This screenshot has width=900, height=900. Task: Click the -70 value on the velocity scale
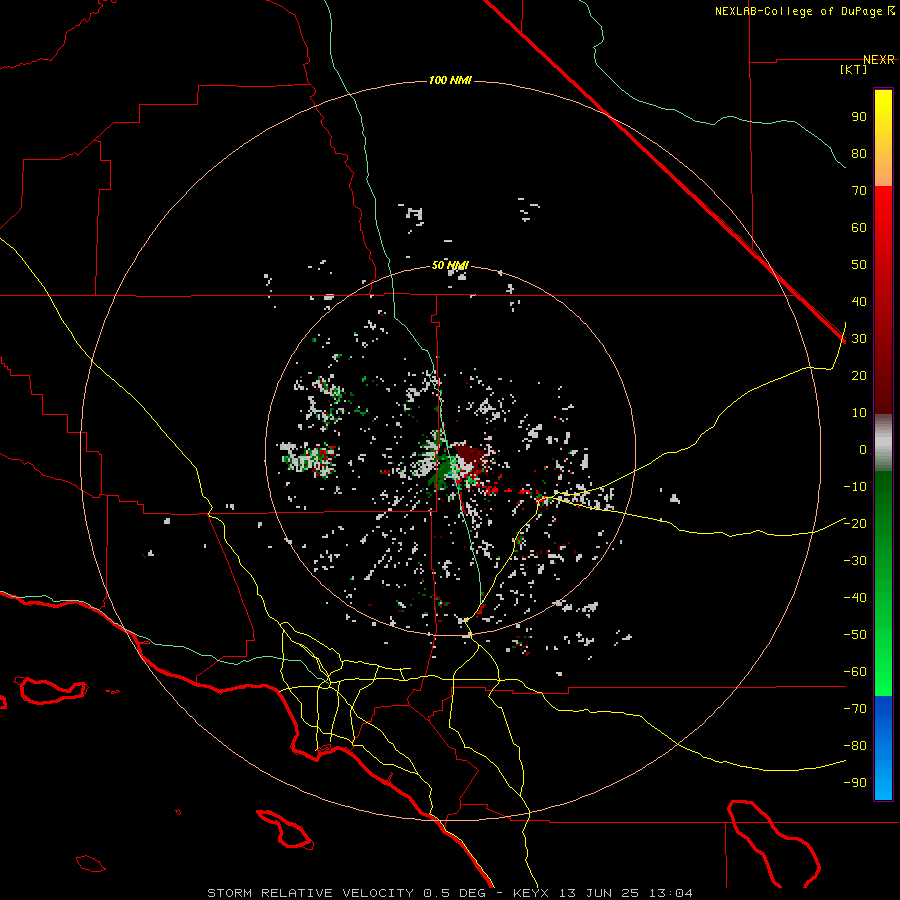855,709
